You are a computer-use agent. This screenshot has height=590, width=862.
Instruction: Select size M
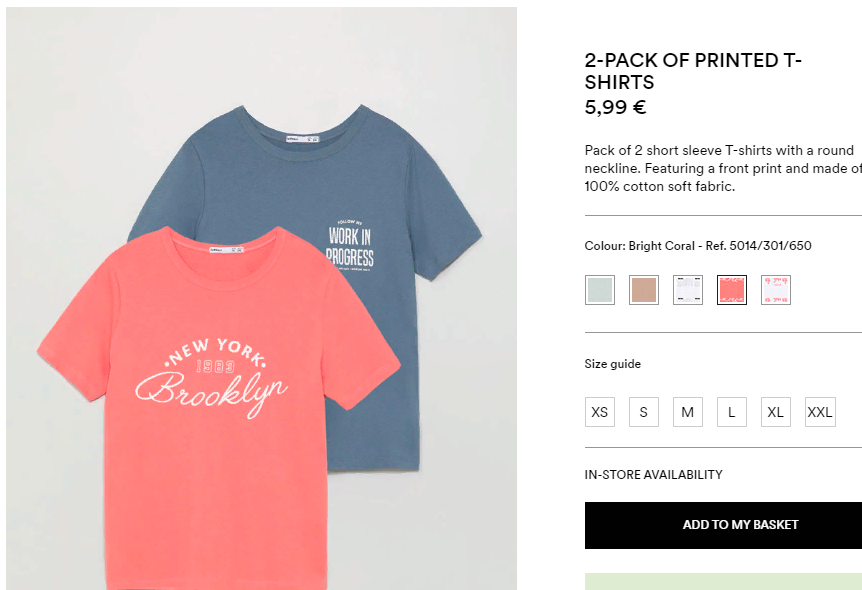click(x=688, y=412)
